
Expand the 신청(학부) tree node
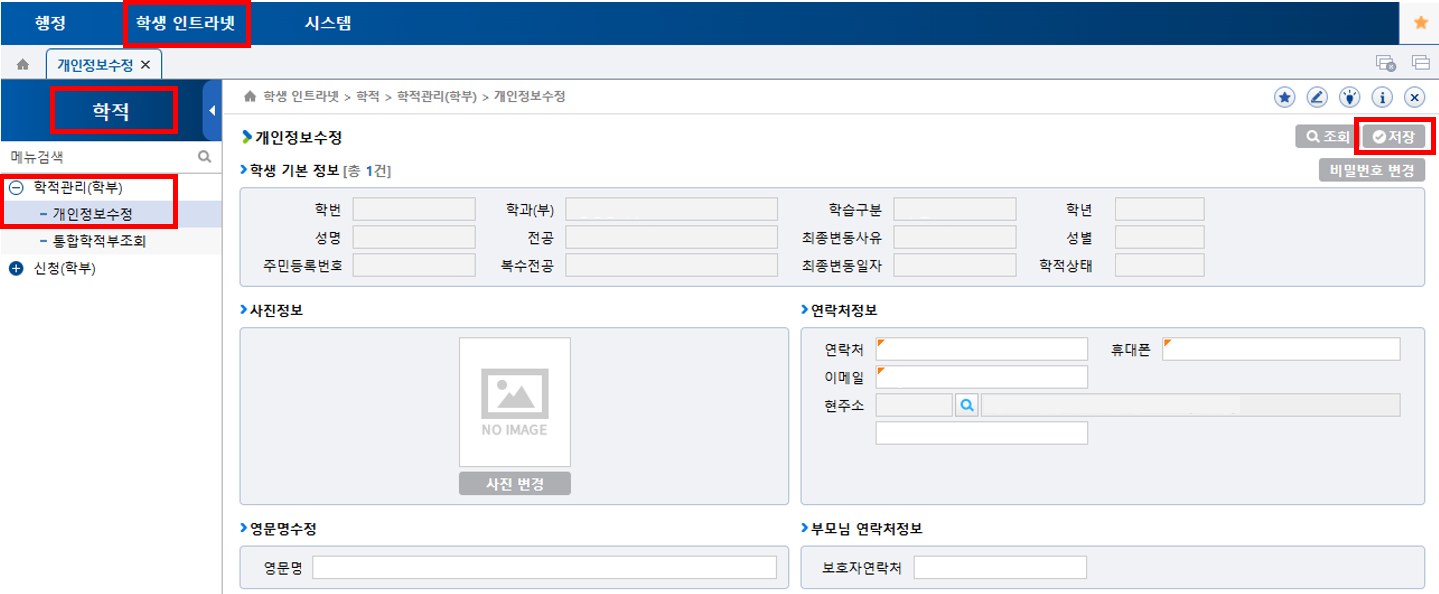pos(15,268)
